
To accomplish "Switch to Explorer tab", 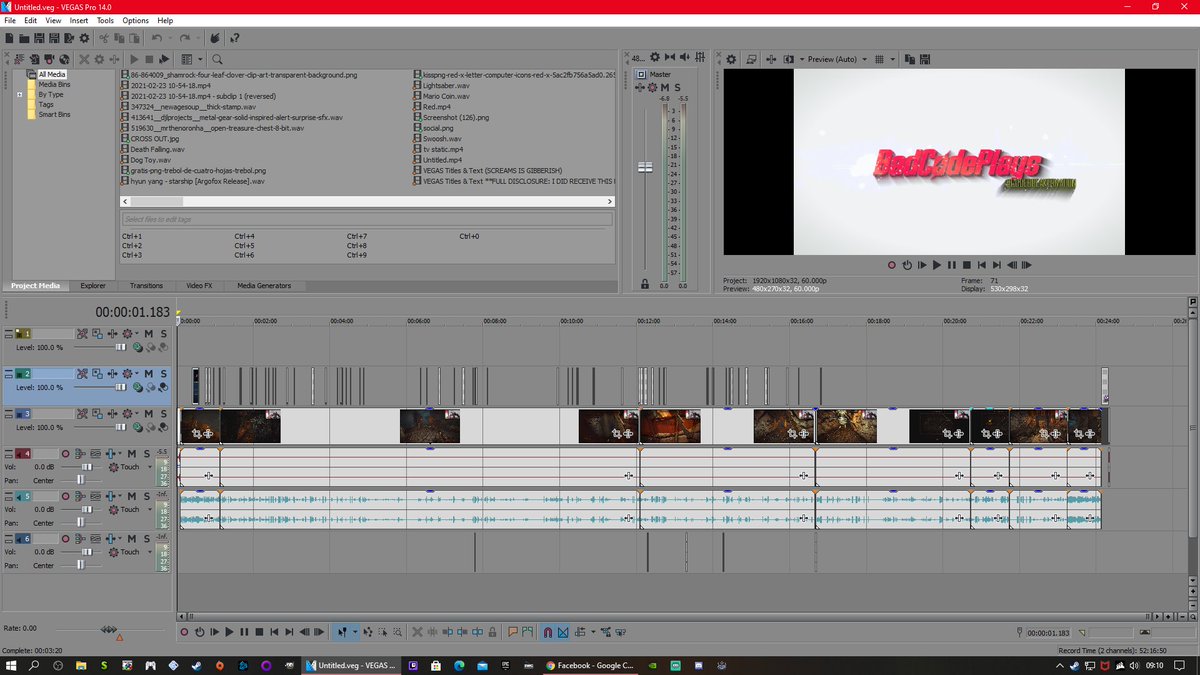I will click(x=93, y=286).
